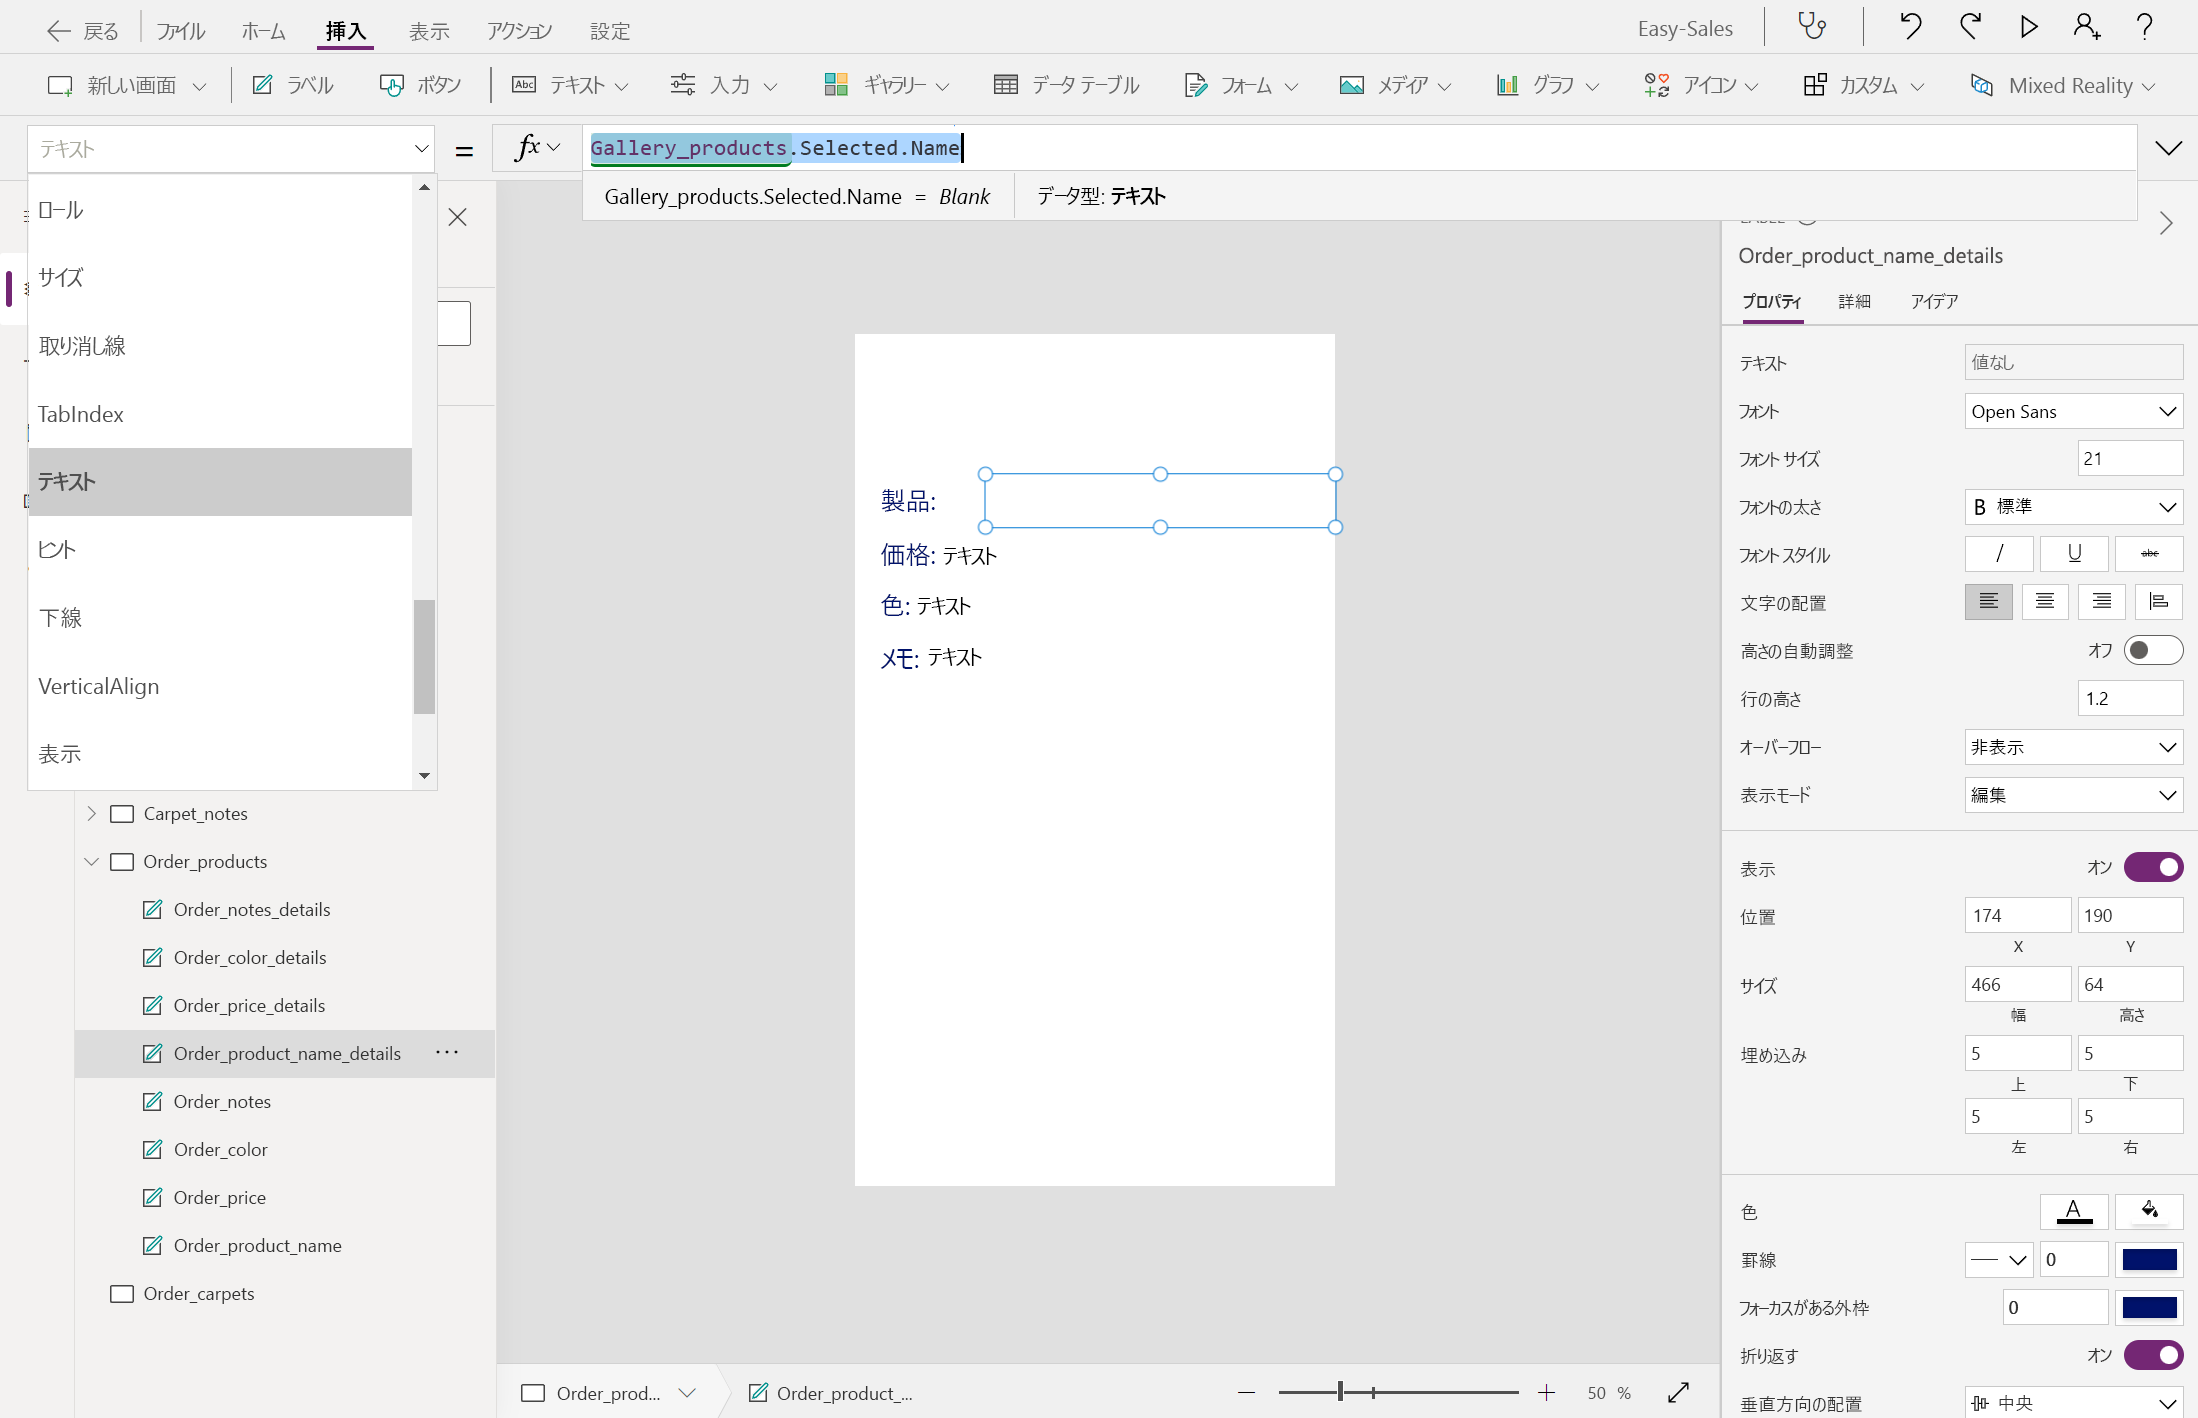Toggle italic font style
The width and height of the screenshot is (2198, 1418).
click(1999, 553)
